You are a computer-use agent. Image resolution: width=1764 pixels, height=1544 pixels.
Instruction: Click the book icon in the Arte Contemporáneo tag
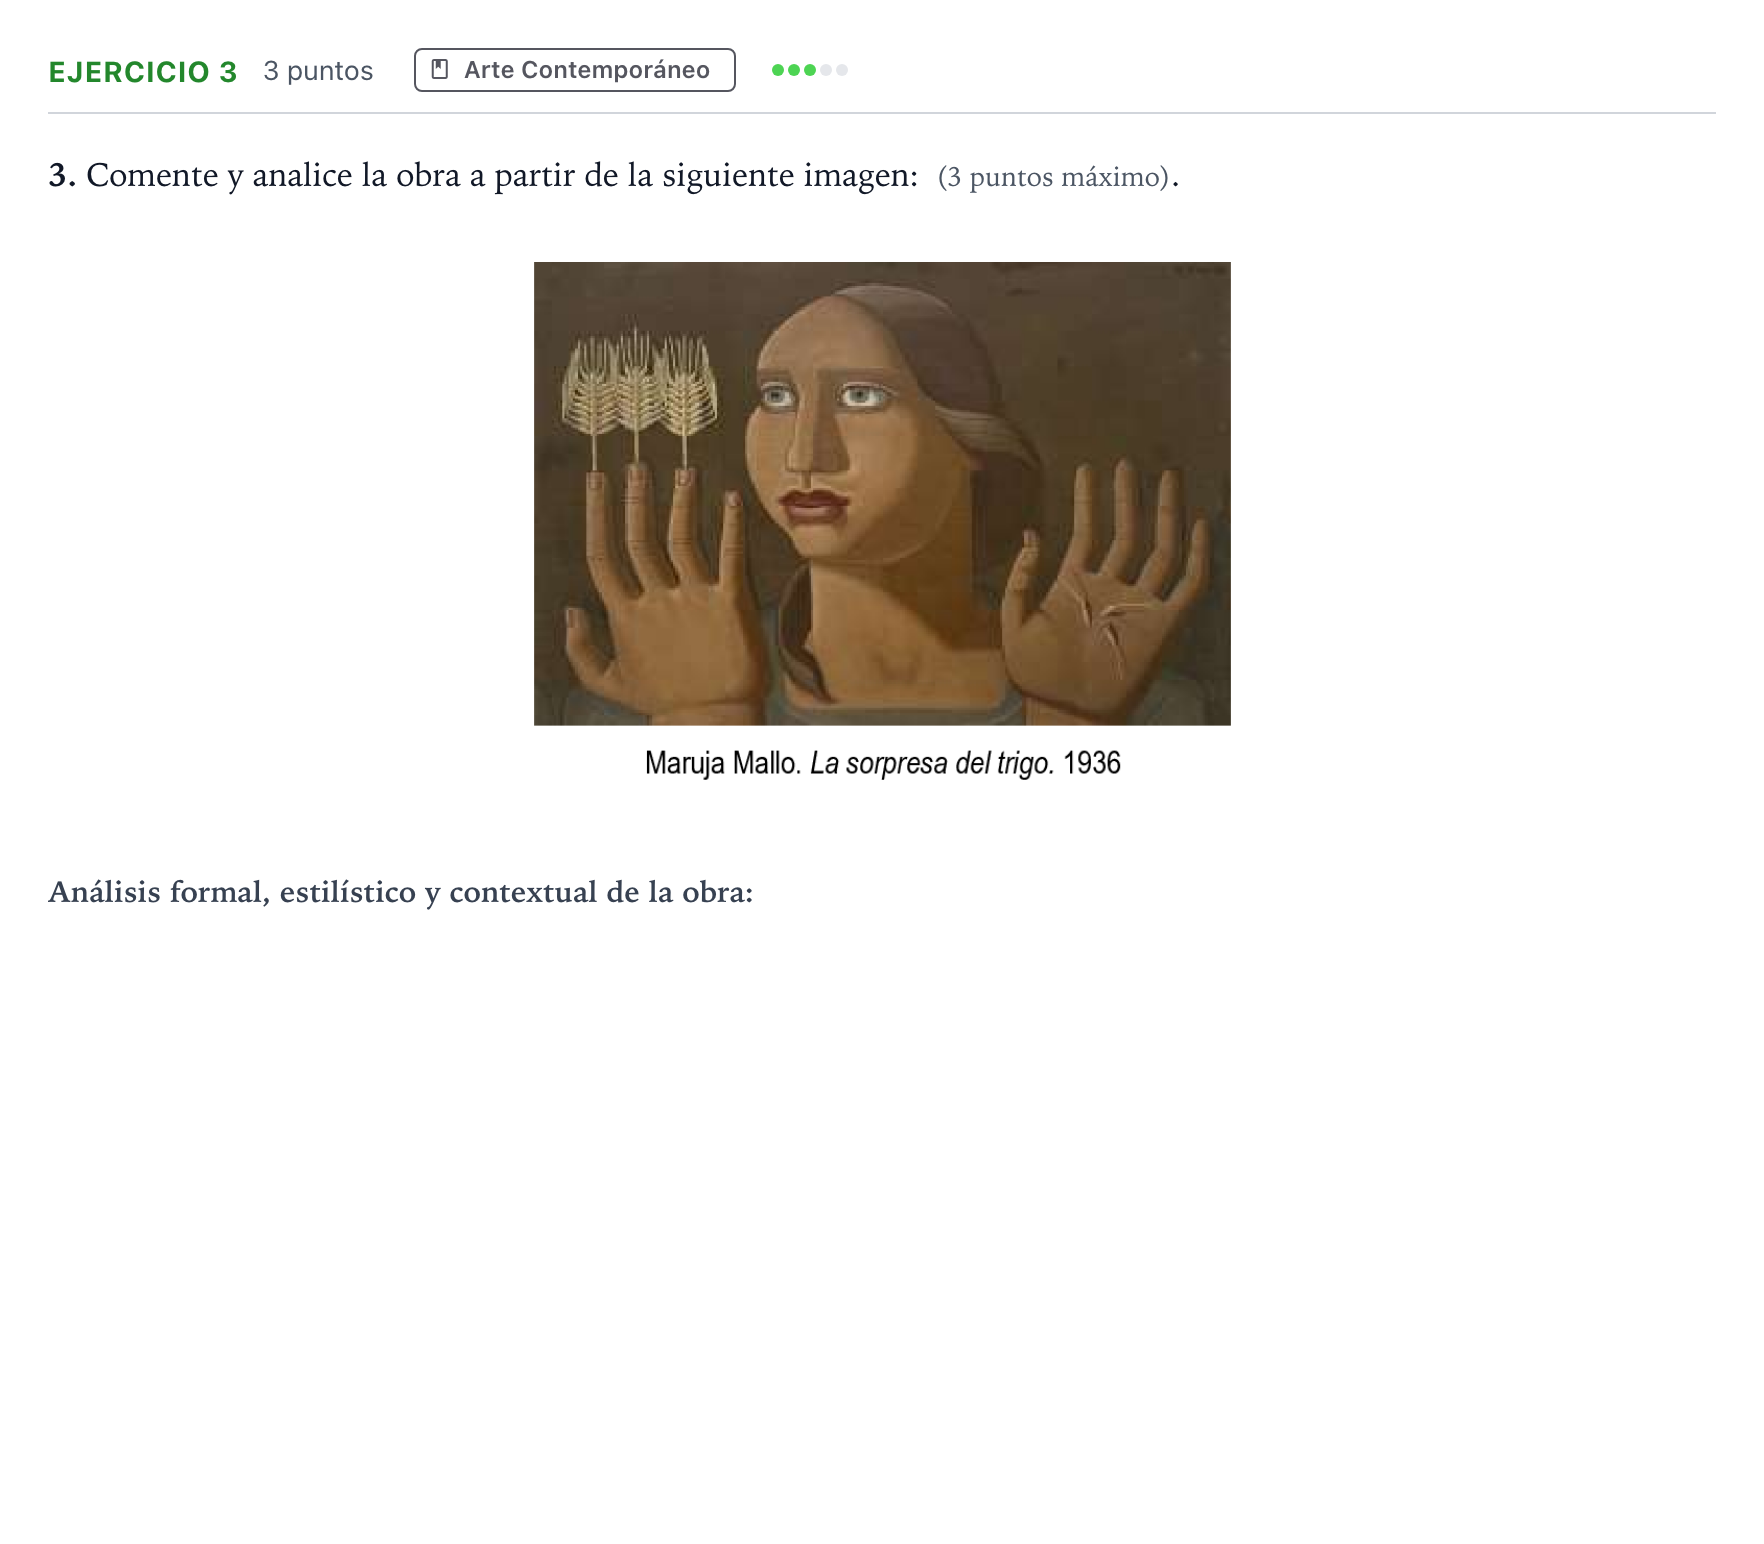[439, 70]
